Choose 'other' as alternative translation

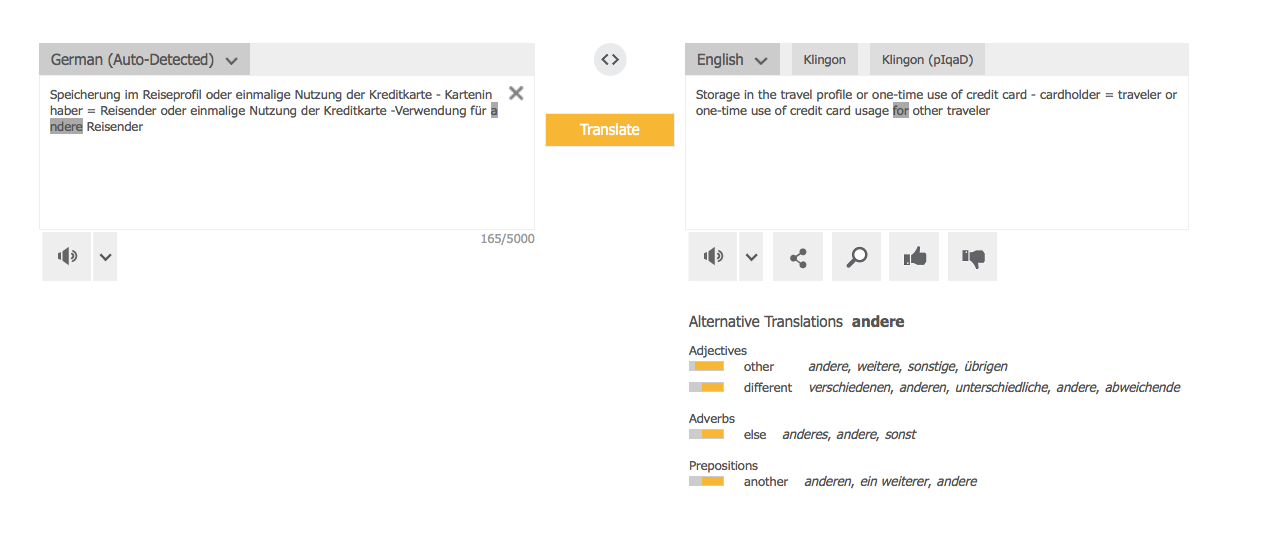point(759,367)
